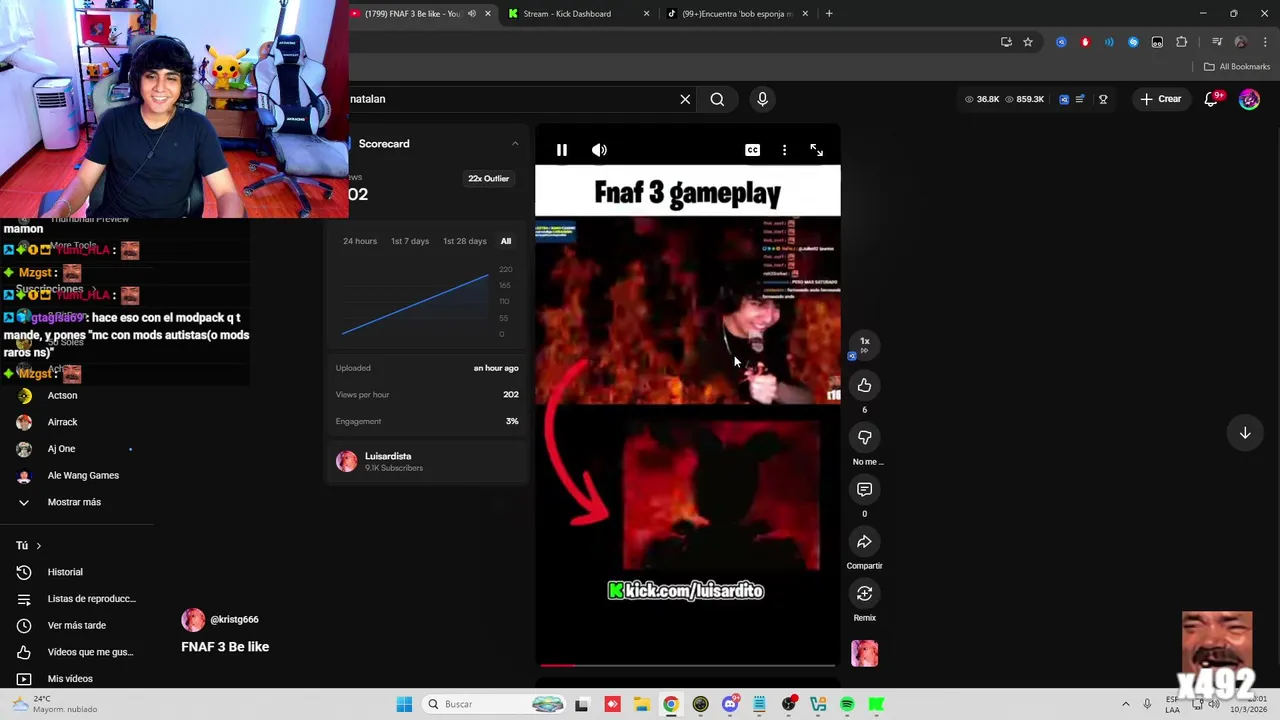The width and height of the screenshot is (1280, 720).
Task: Run the YouTube search with the magnifier
Action: point(717,99)
